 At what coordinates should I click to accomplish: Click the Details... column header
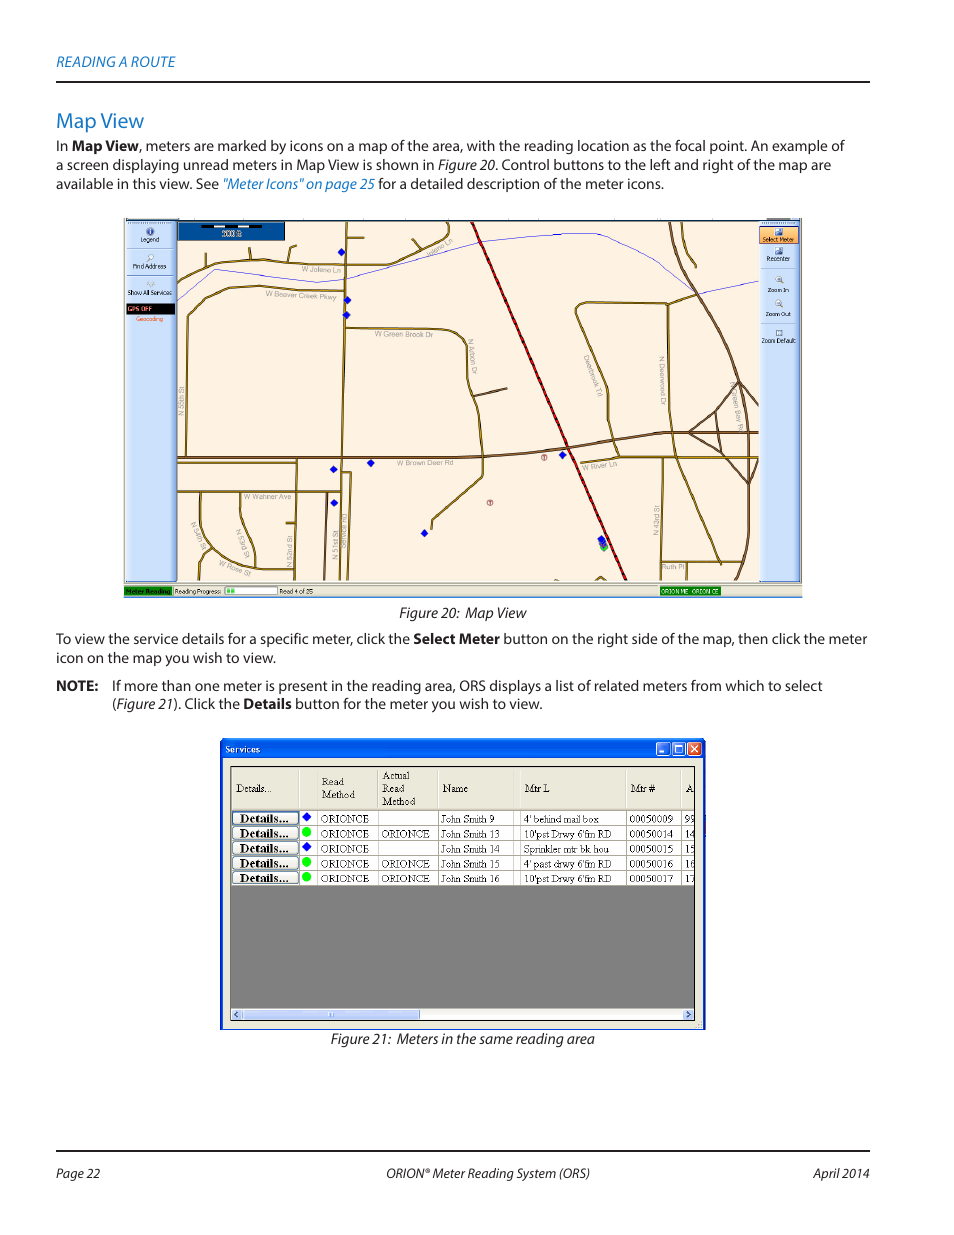(x=265, y=788)
